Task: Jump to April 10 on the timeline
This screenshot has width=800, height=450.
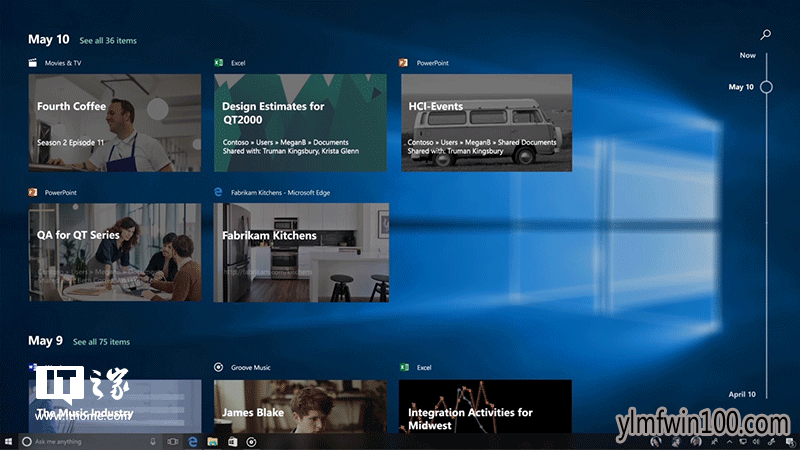Action: [x=742, y=394]
